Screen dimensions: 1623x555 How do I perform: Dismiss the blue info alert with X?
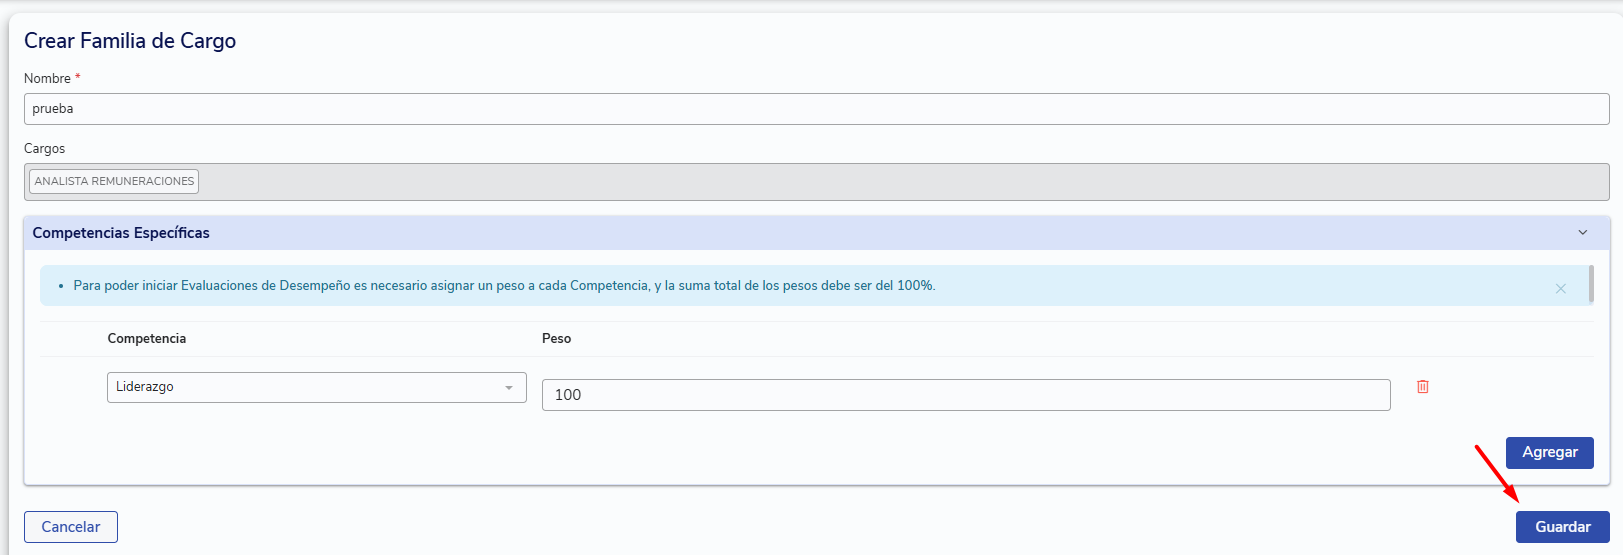point(1560,288)
